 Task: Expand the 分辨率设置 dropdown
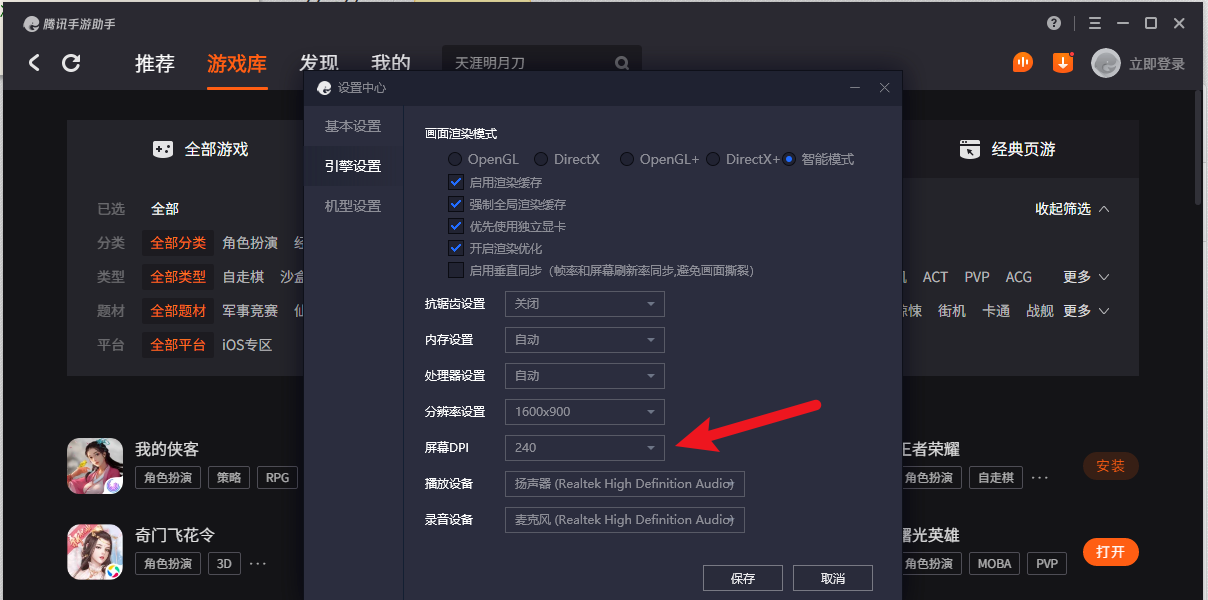pyautogui.click(x=585, y=412)
